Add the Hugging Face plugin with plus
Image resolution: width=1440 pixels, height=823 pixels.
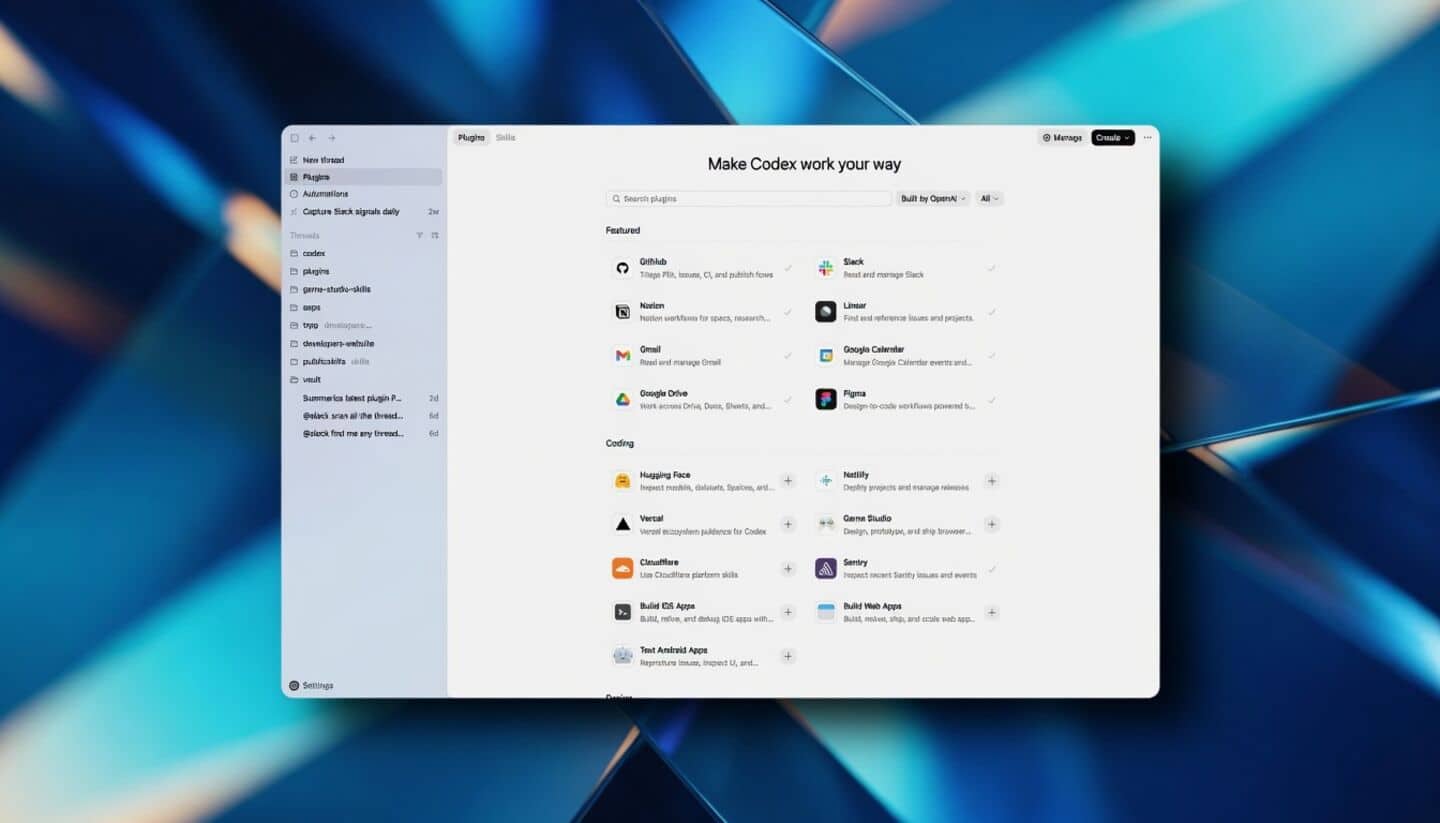[788, 481]
